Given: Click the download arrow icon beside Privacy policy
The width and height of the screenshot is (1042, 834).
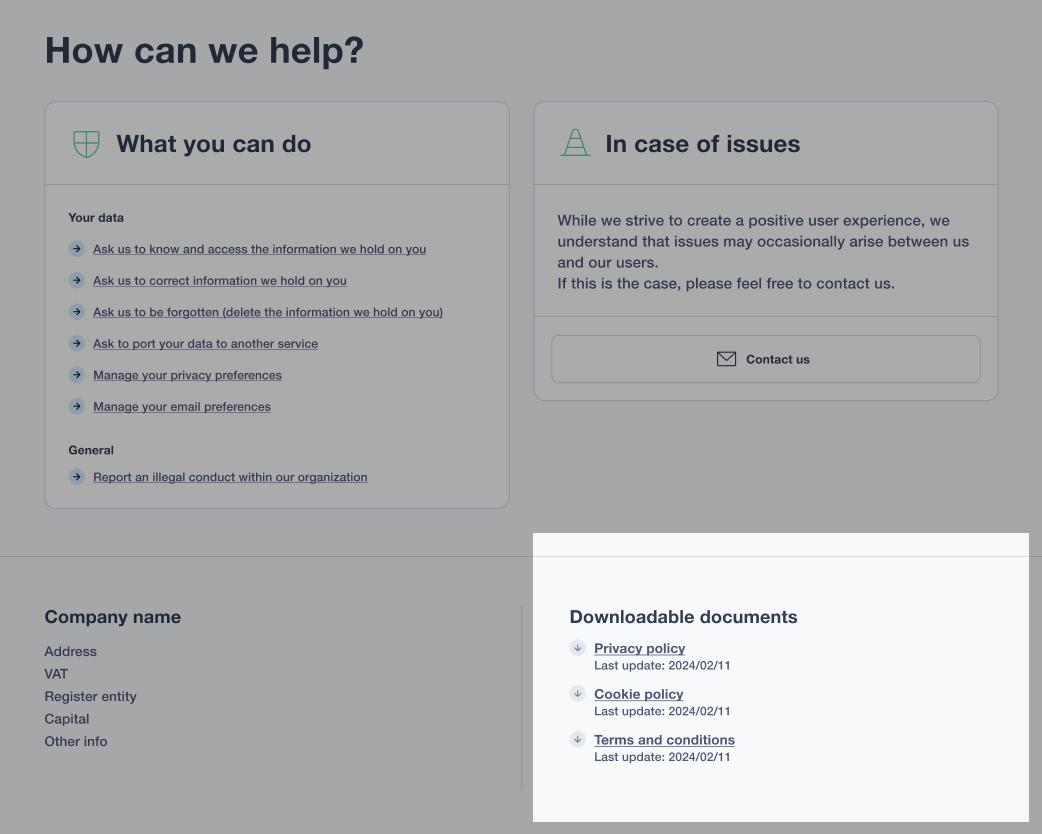Looking at the screenshot, I should tap(577, 648).
